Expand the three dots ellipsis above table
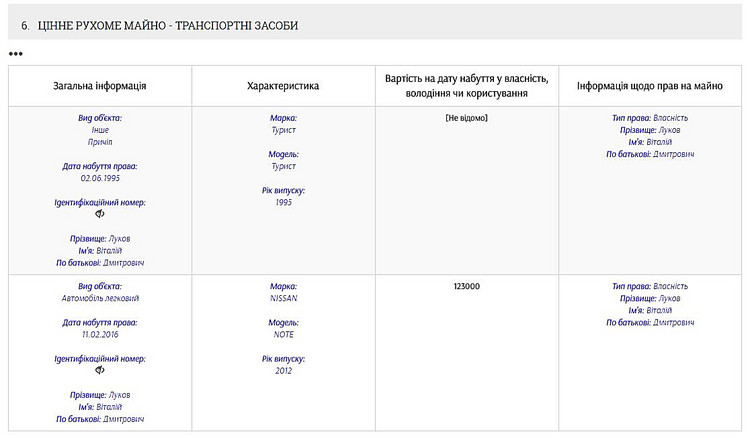The width and height of the screenshot is (750, 438). click(x=15, y=54)
